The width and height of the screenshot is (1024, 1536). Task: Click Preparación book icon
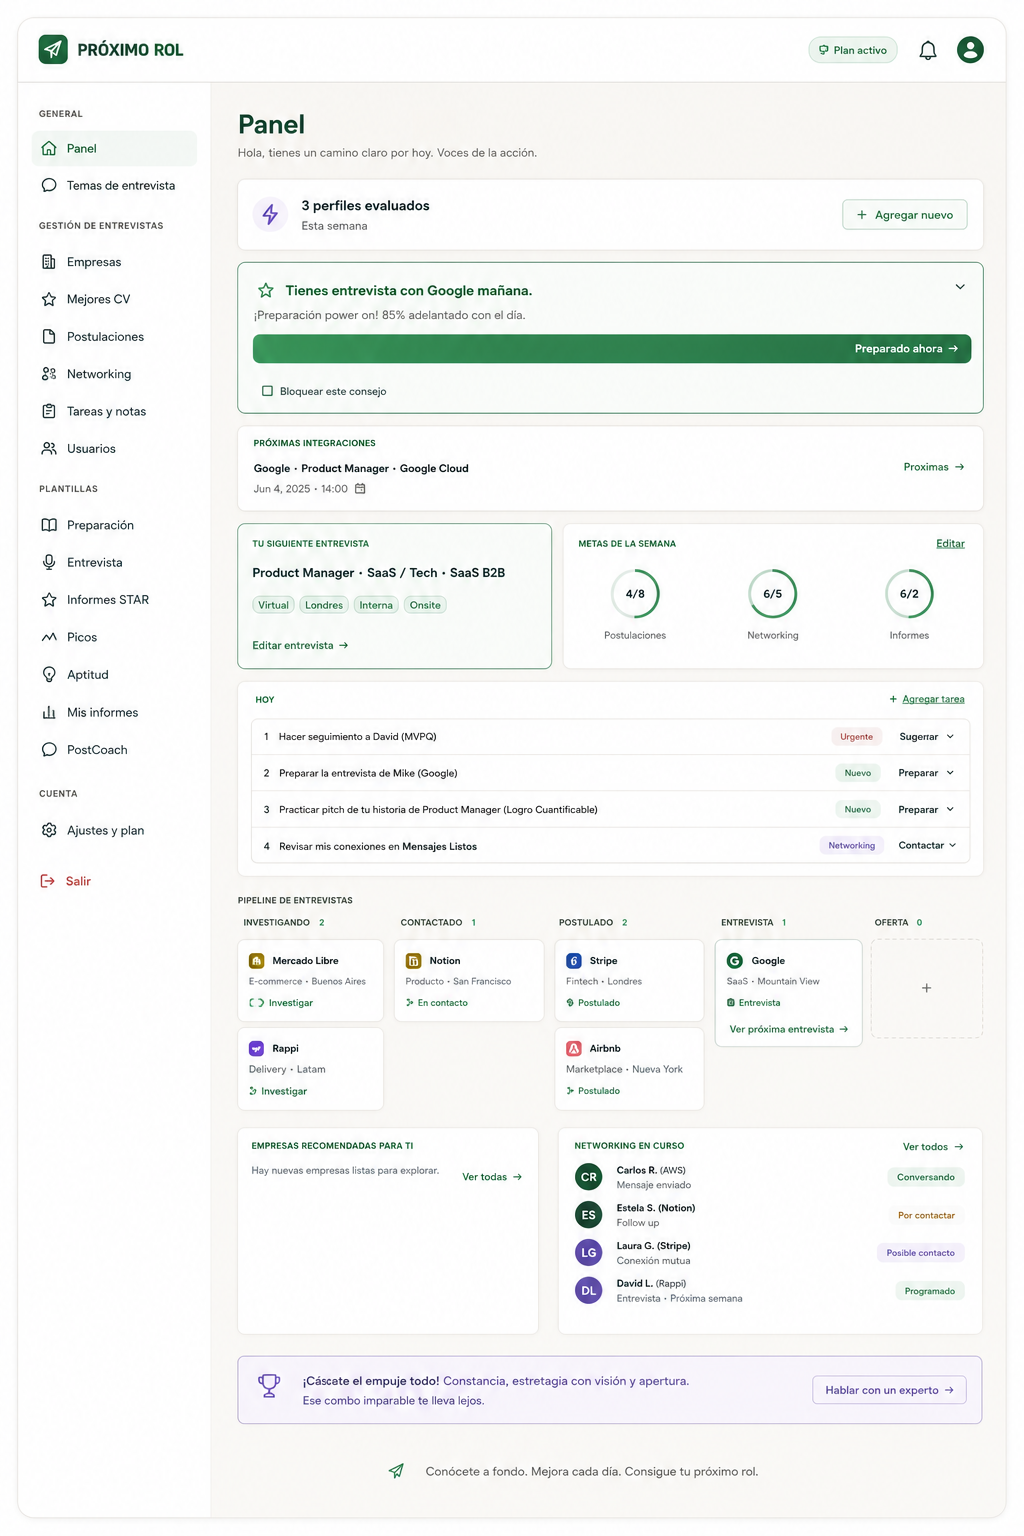pos(49,525)
